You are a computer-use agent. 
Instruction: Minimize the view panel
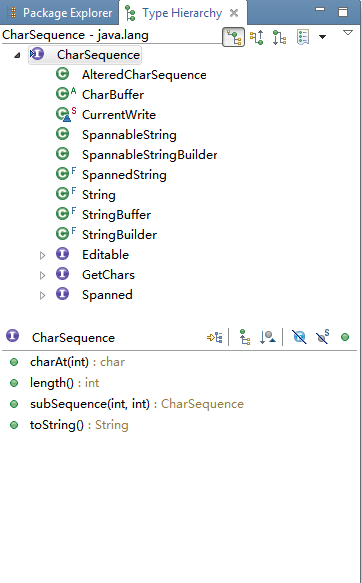(320, 10)
